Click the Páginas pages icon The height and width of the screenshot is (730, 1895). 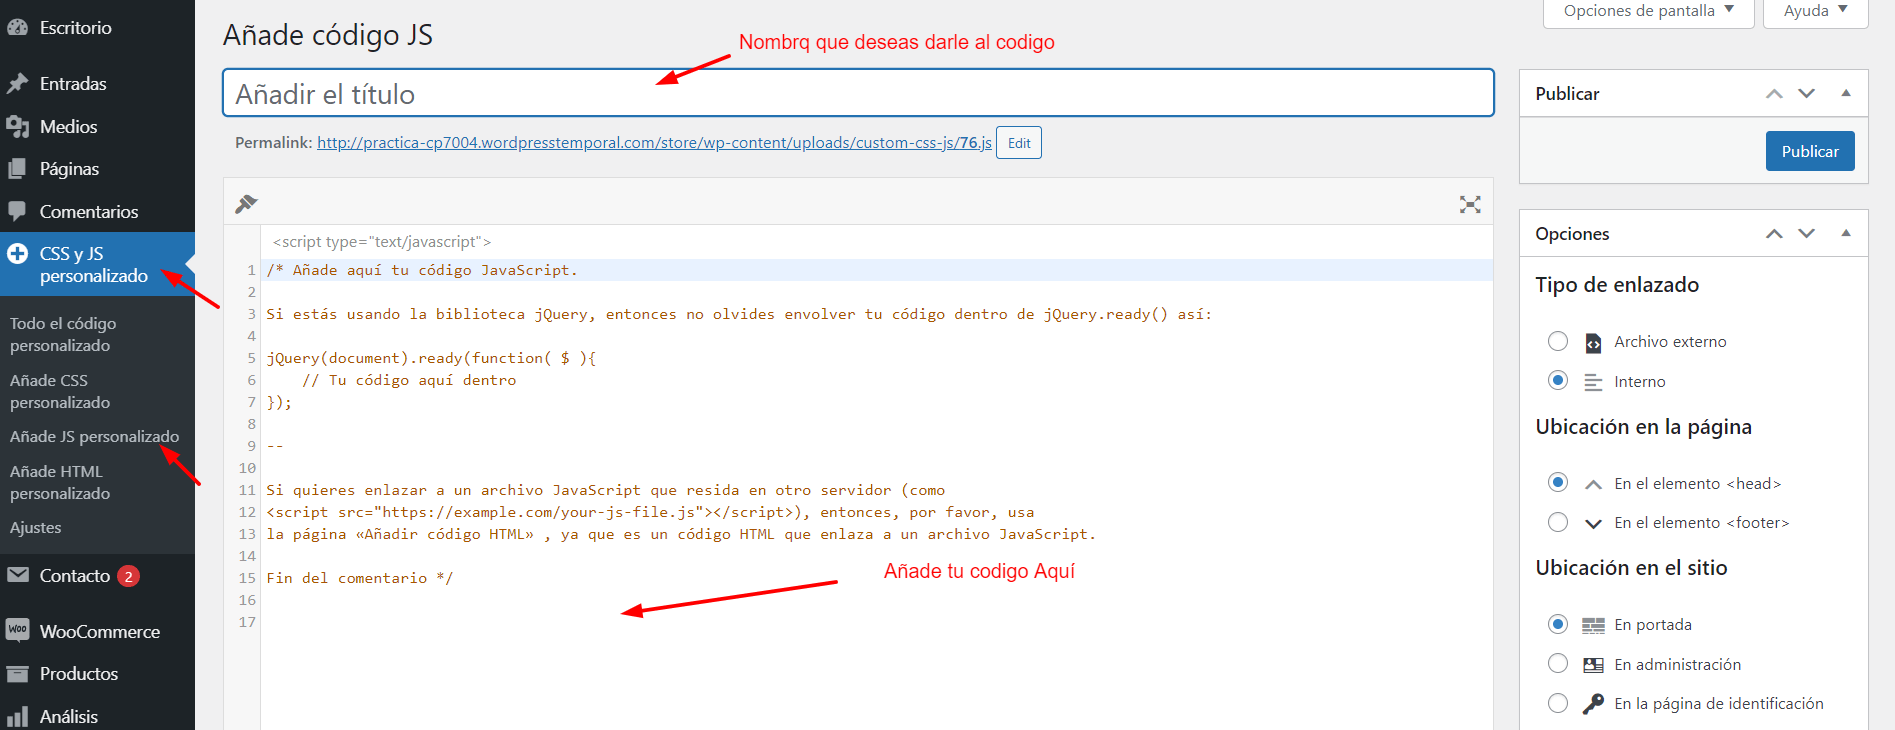pos(17,169)
